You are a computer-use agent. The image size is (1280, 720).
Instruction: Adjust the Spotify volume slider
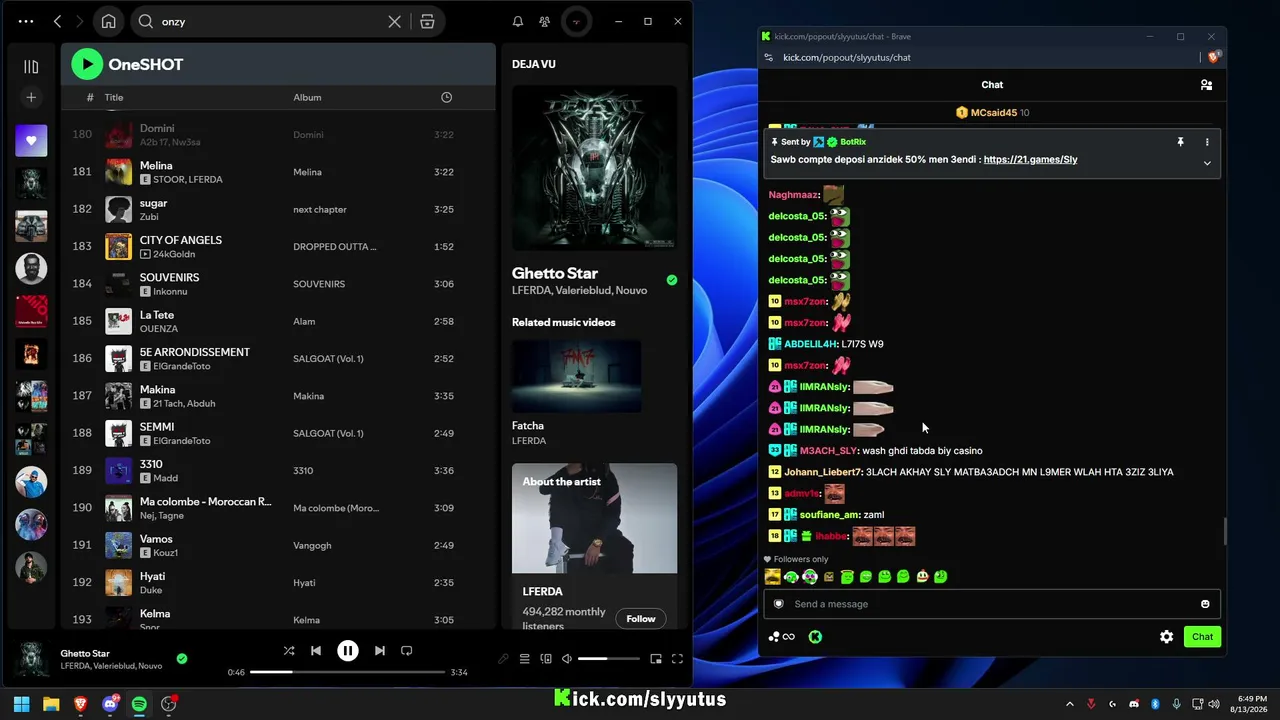tap(608, 659)
